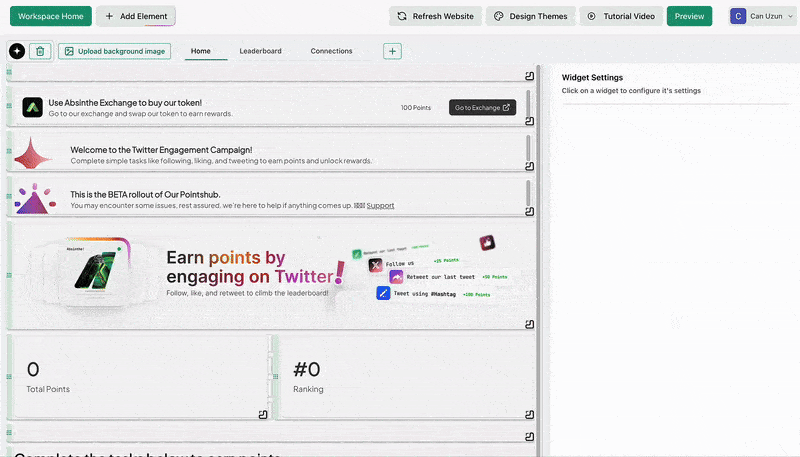Click drag grip of the Total Points widget

click(x=9, y=376)
